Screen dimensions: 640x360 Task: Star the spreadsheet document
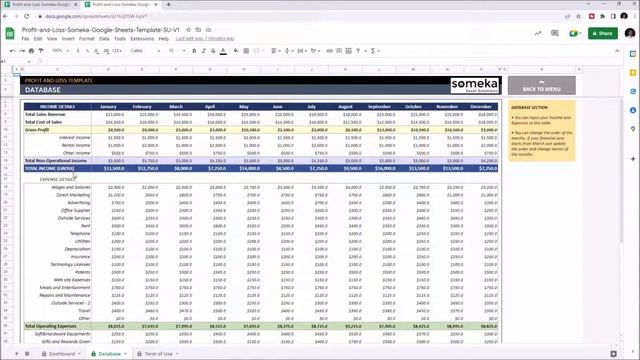coord(188,30)
